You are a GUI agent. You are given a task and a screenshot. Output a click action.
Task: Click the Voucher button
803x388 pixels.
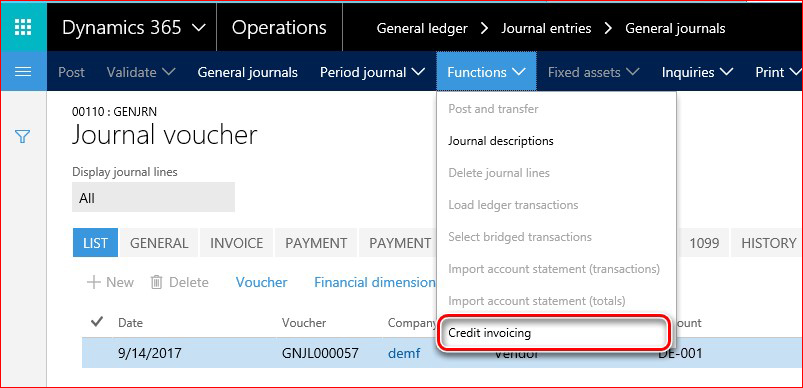(261, 282)
